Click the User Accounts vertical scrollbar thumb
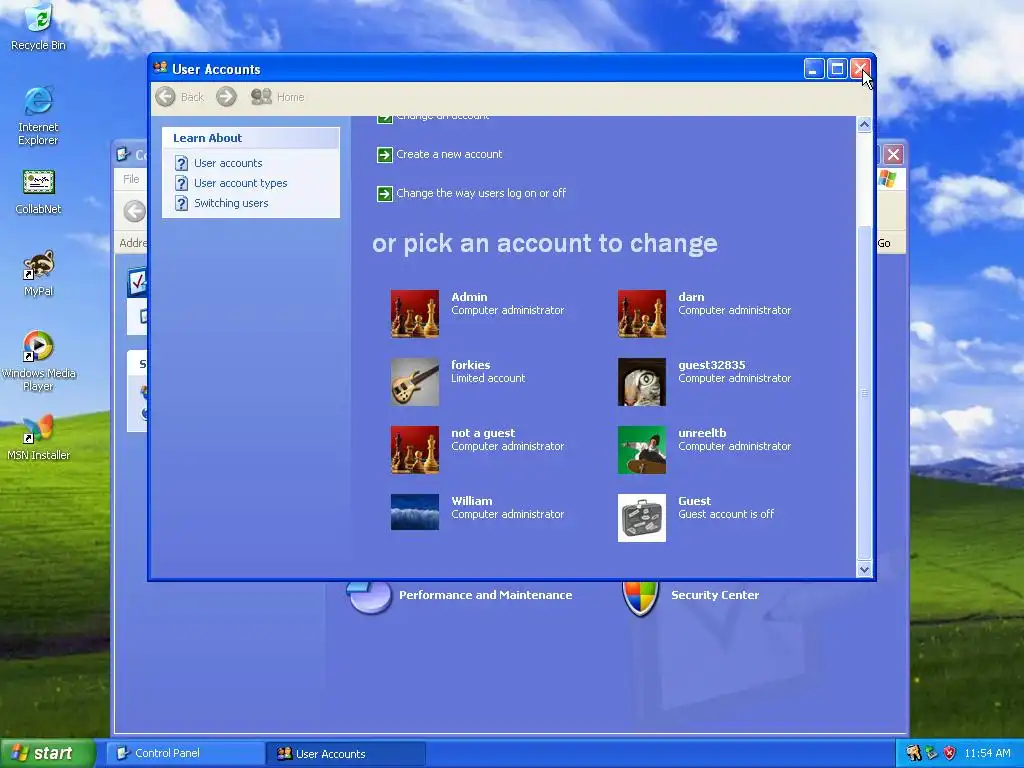 864,392
